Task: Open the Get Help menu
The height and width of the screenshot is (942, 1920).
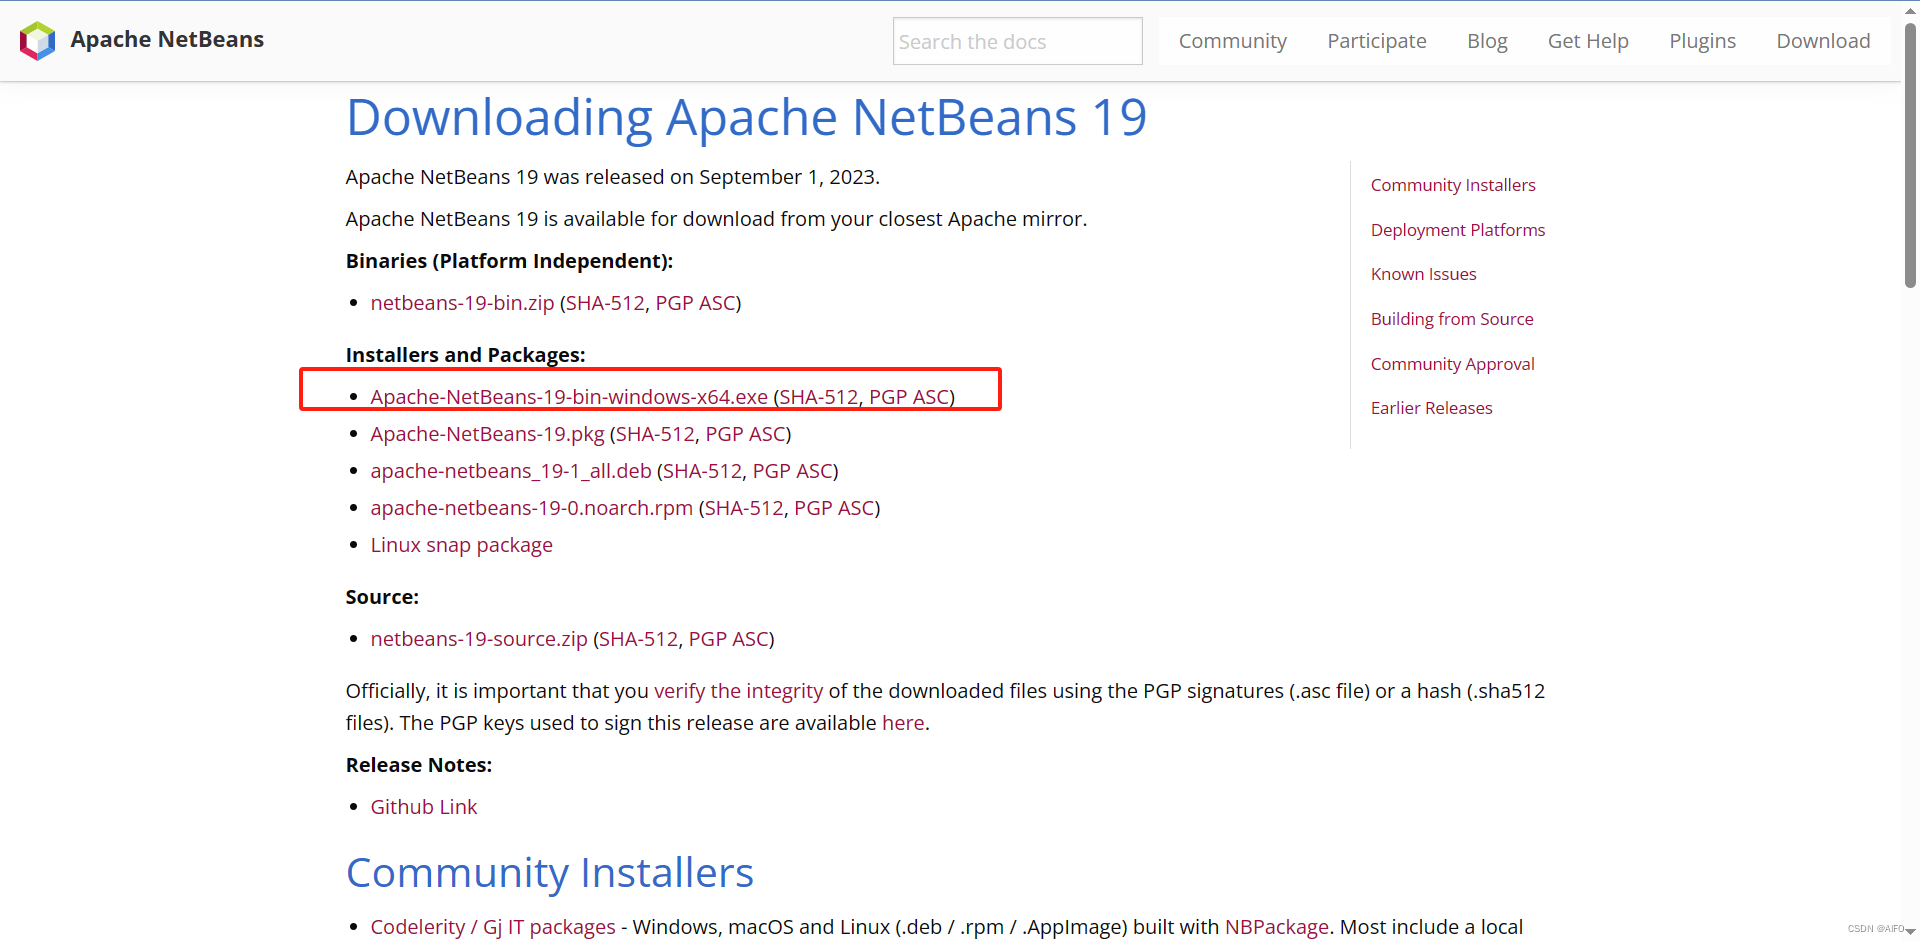Action: [1588, 41]
